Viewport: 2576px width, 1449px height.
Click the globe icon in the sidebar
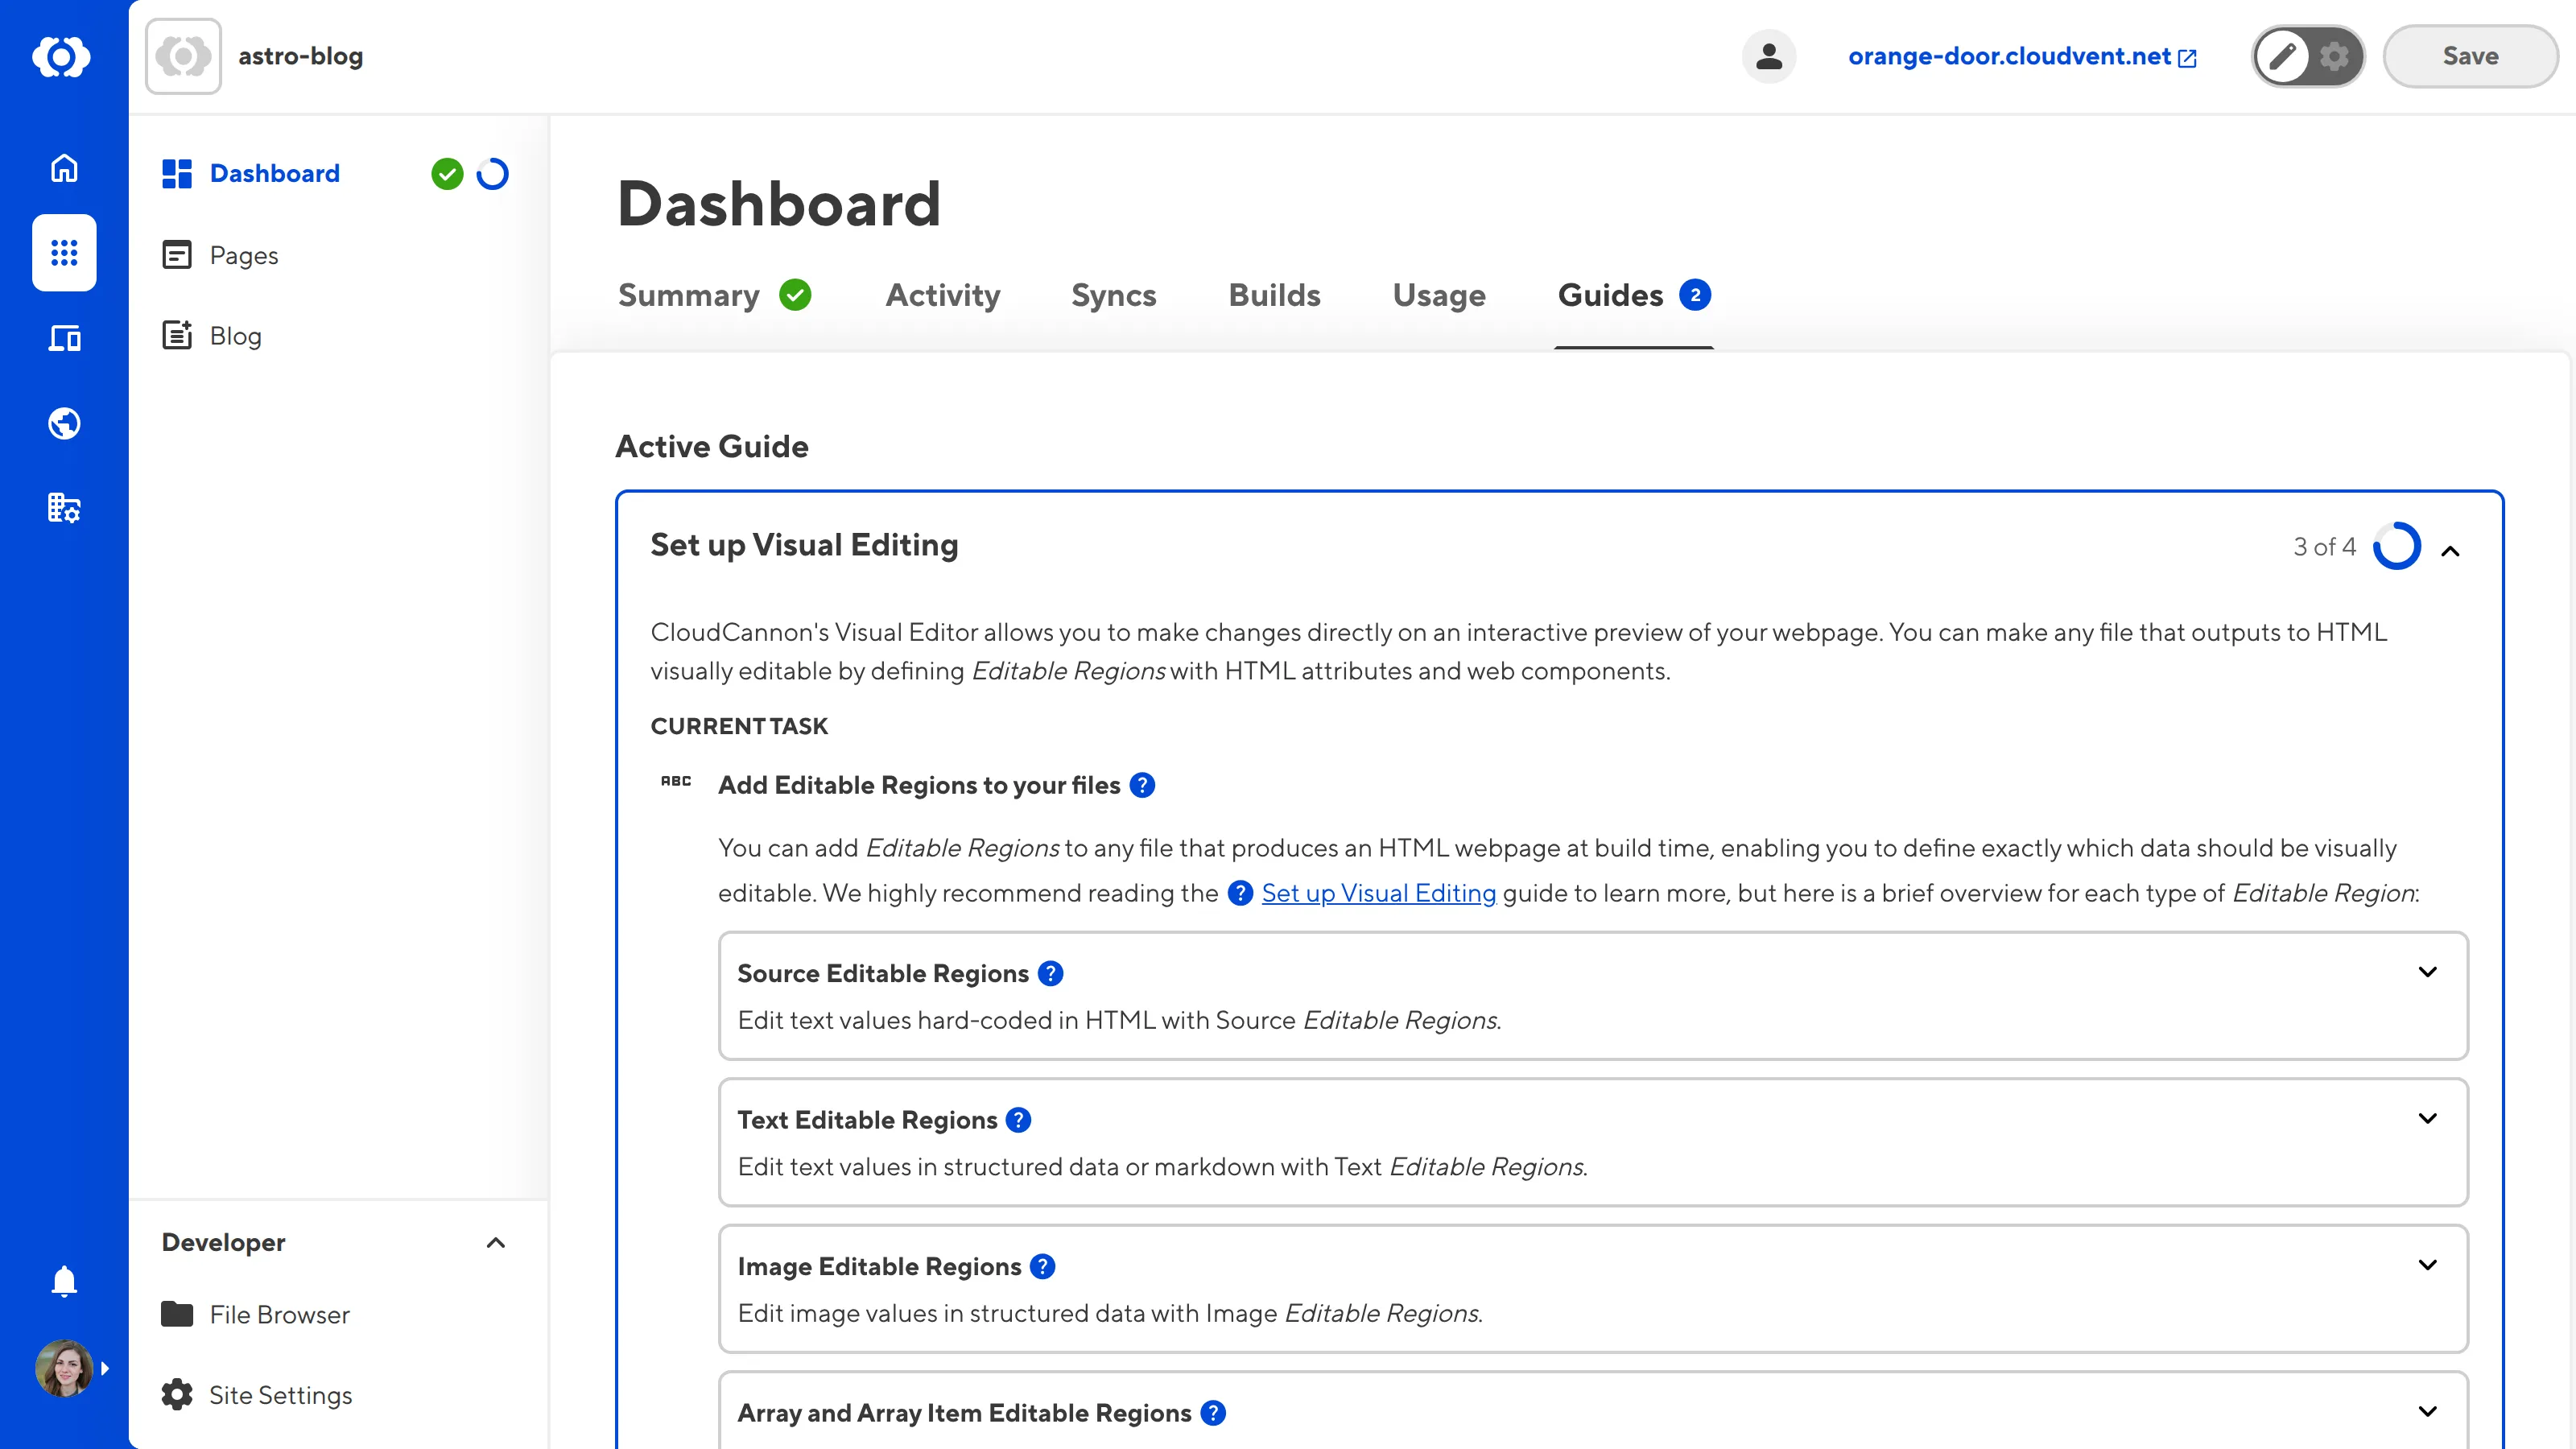click(63, 422)
